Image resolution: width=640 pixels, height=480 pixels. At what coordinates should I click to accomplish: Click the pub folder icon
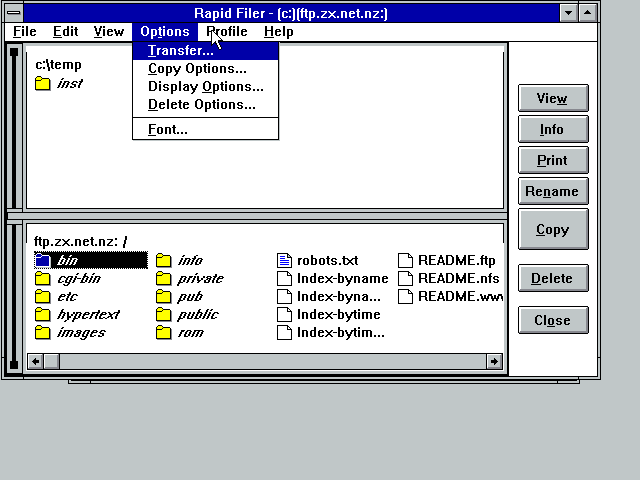click(x=164, y=297)
